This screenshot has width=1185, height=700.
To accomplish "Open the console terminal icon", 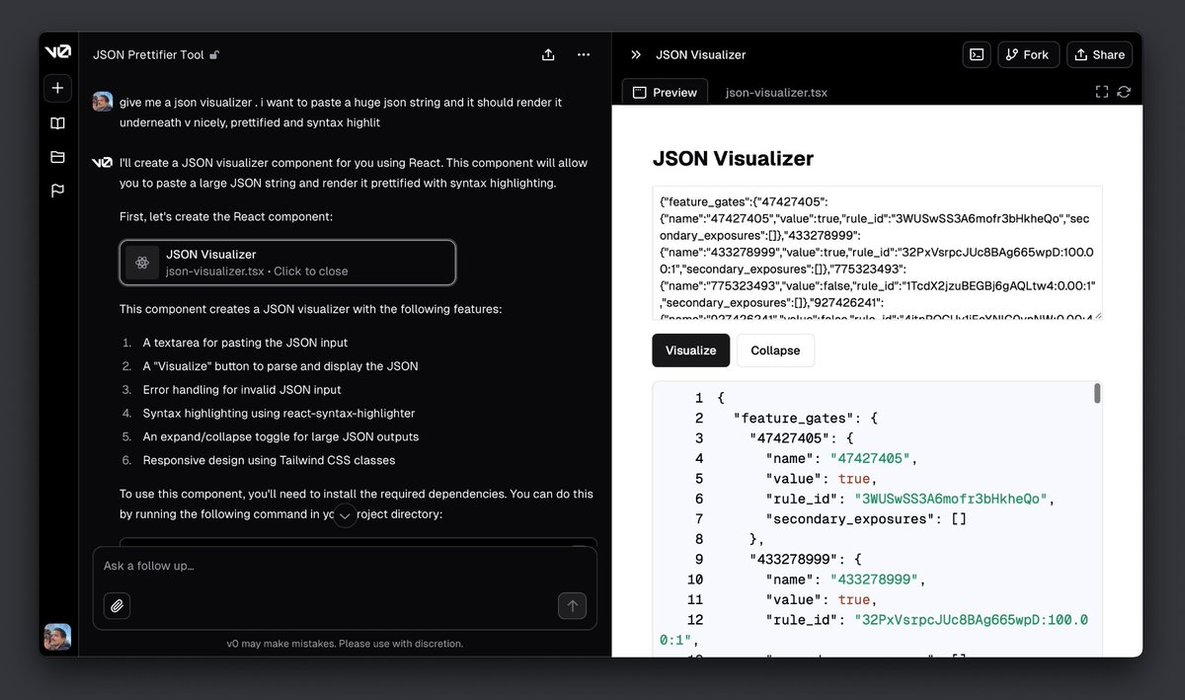I will [977, 55].
